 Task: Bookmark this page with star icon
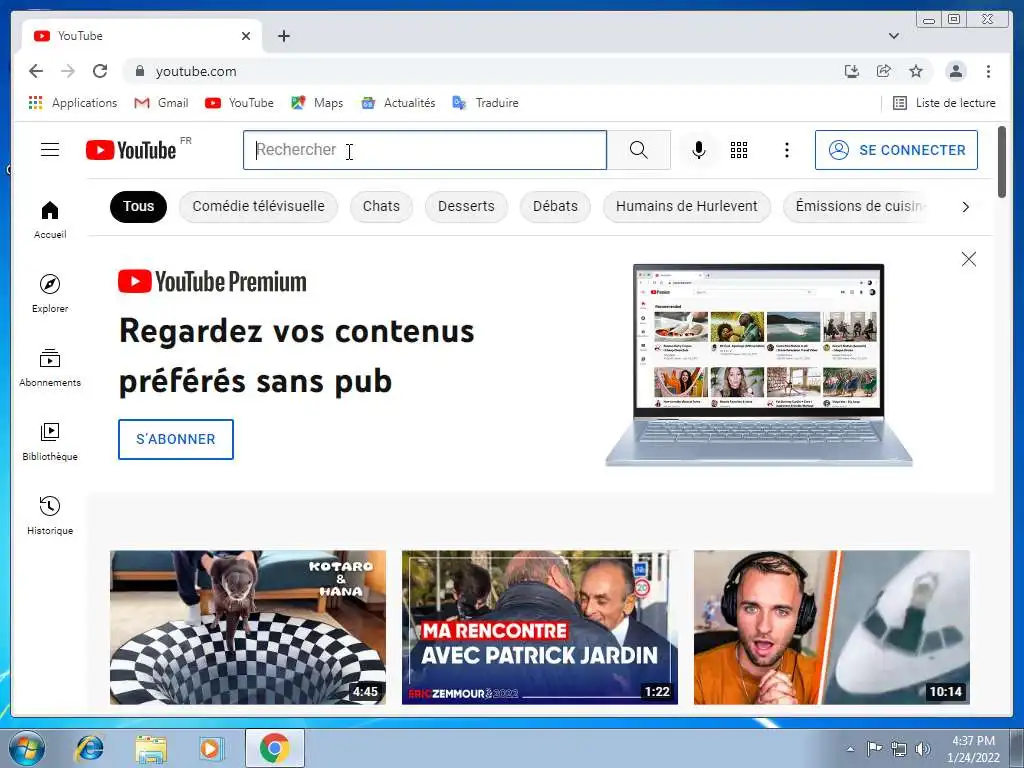(x=916, y=71)
